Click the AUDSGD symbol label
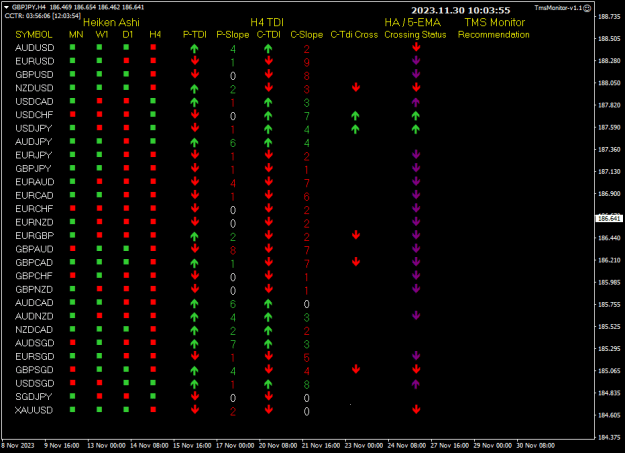This screenshot has width=625, height=453. click(x=35, y=343)
